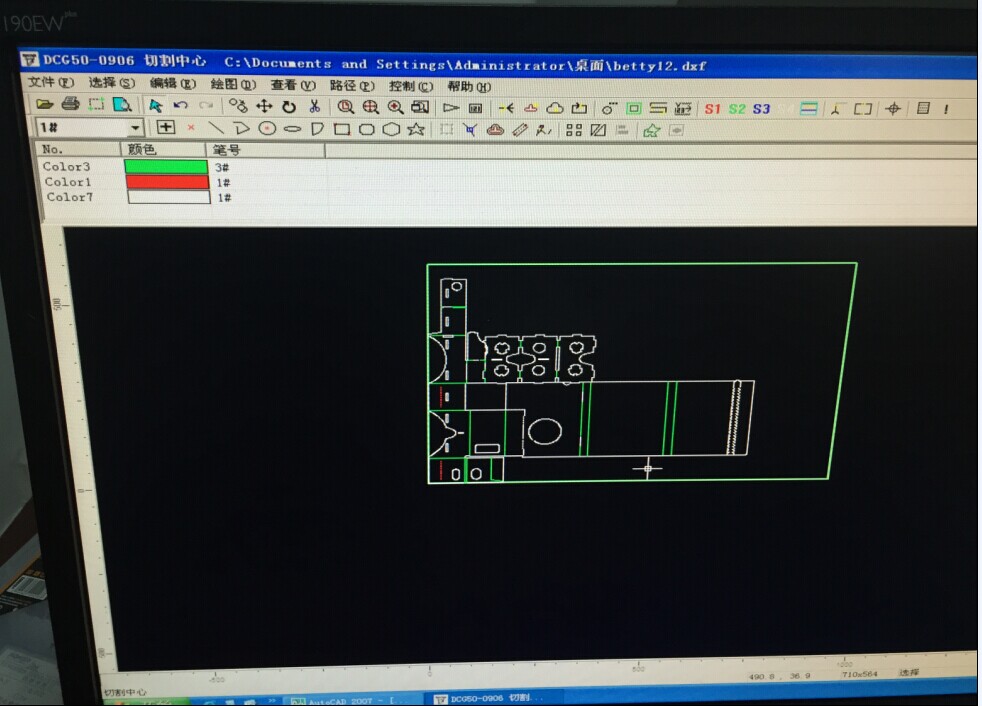The image size is (982, 706).
Task: Open the 文件 (File) menu
Action: (50, 83)
